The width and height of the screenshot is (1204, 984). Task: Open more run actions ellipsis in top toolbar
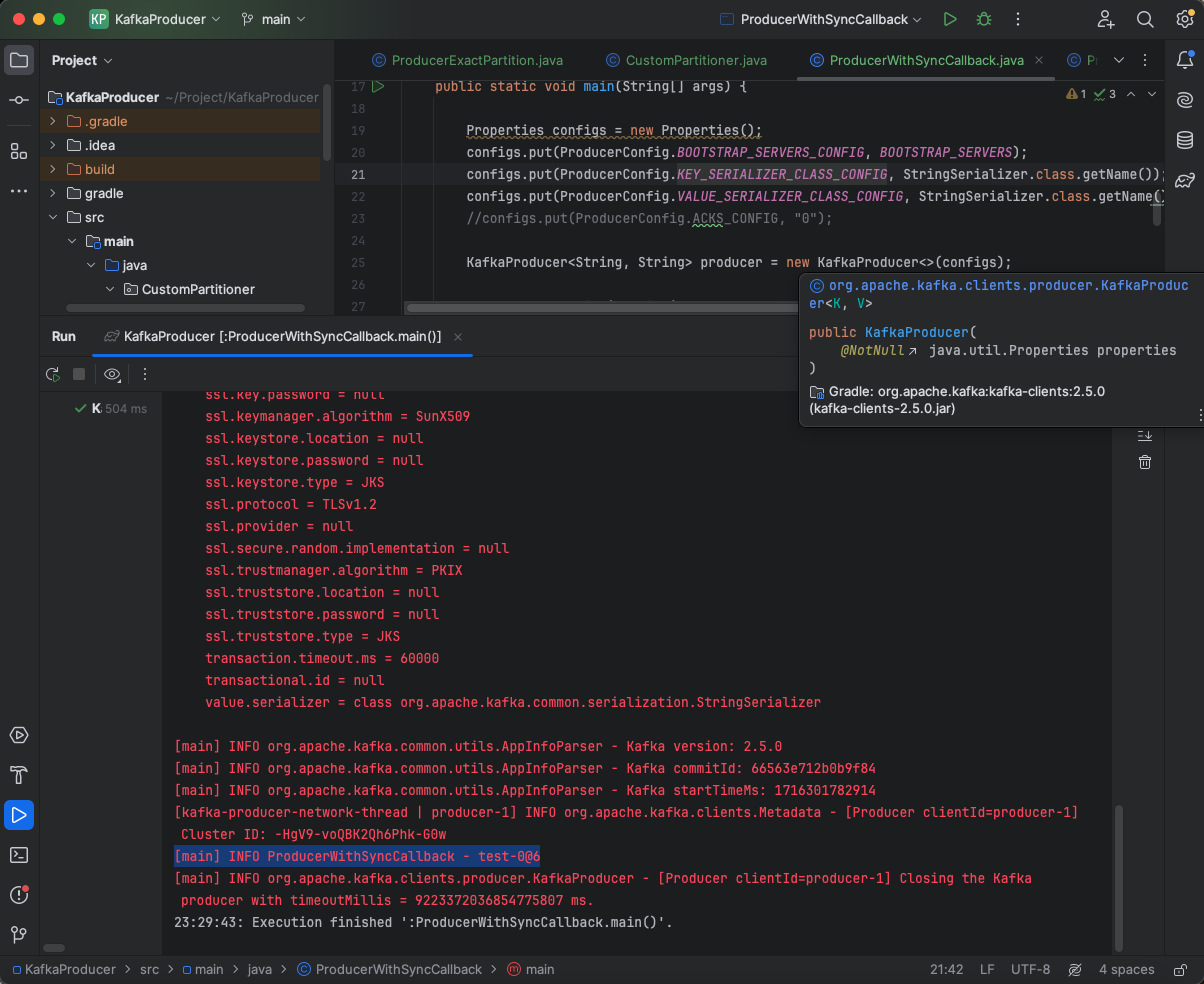(x=1018, y=19)
